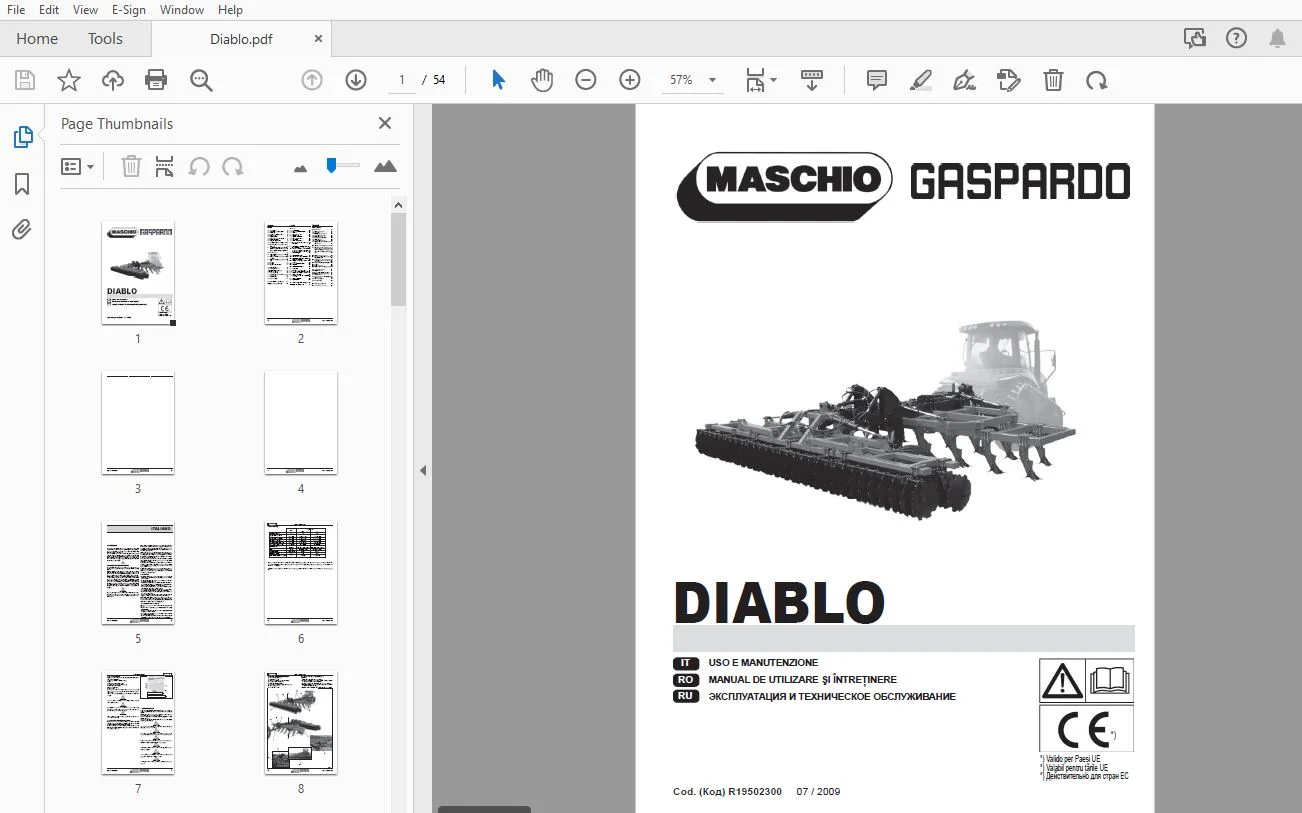Image resolution: width=1302 pixels, height=813 pixels.
Task: Enlarge thumbnails with the large mountain icon
Action: [x=385, y=166]
